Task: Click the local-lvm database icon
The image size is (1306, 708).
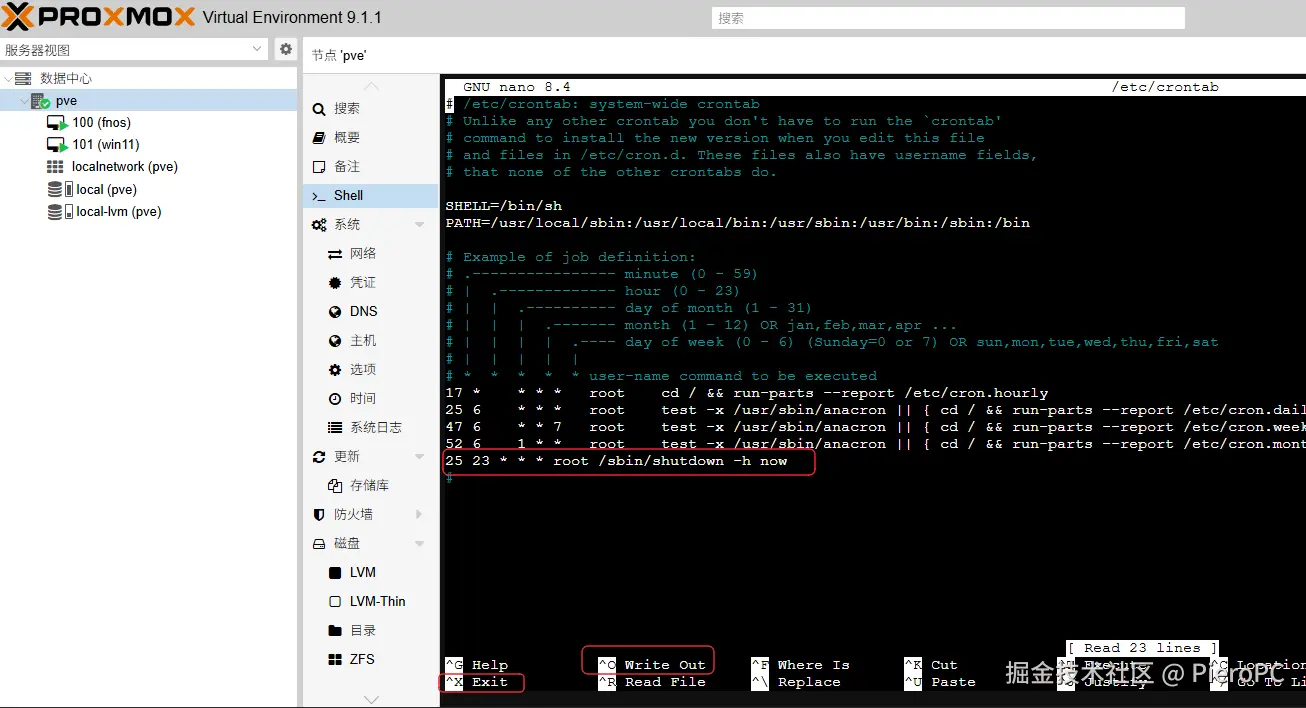Action: pos(55,211)
